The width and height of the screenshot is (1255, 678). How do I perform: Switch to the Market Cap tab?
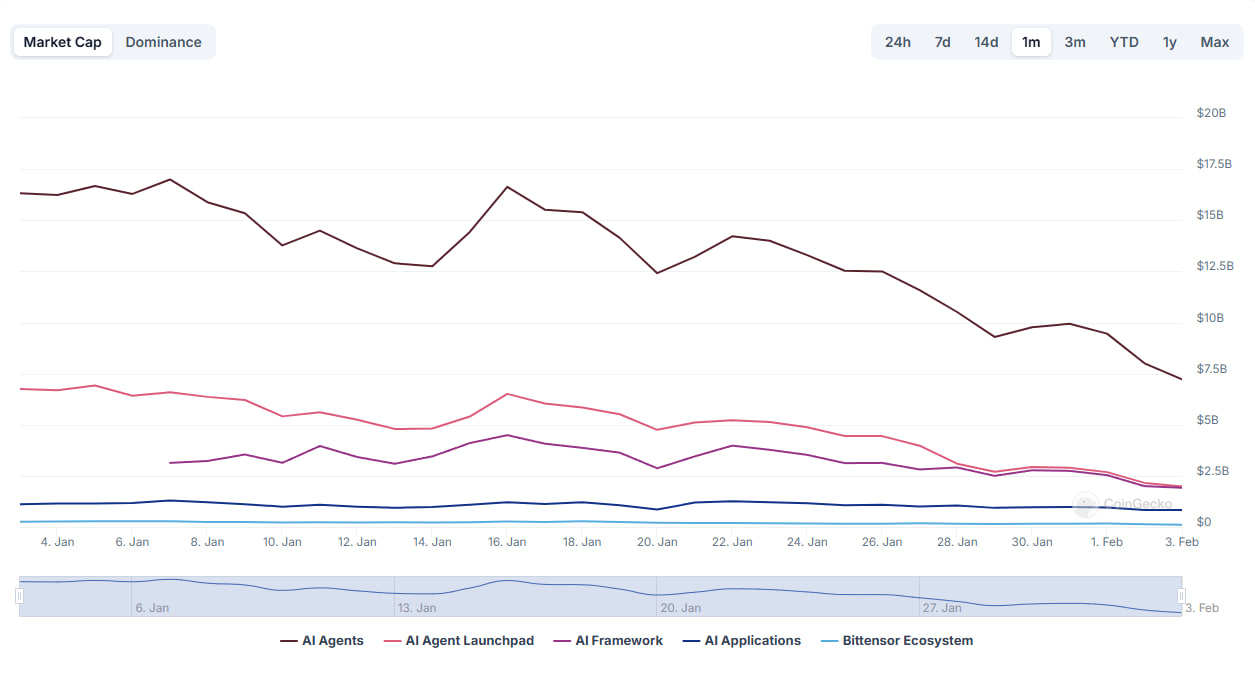click(x=62, y=42)
